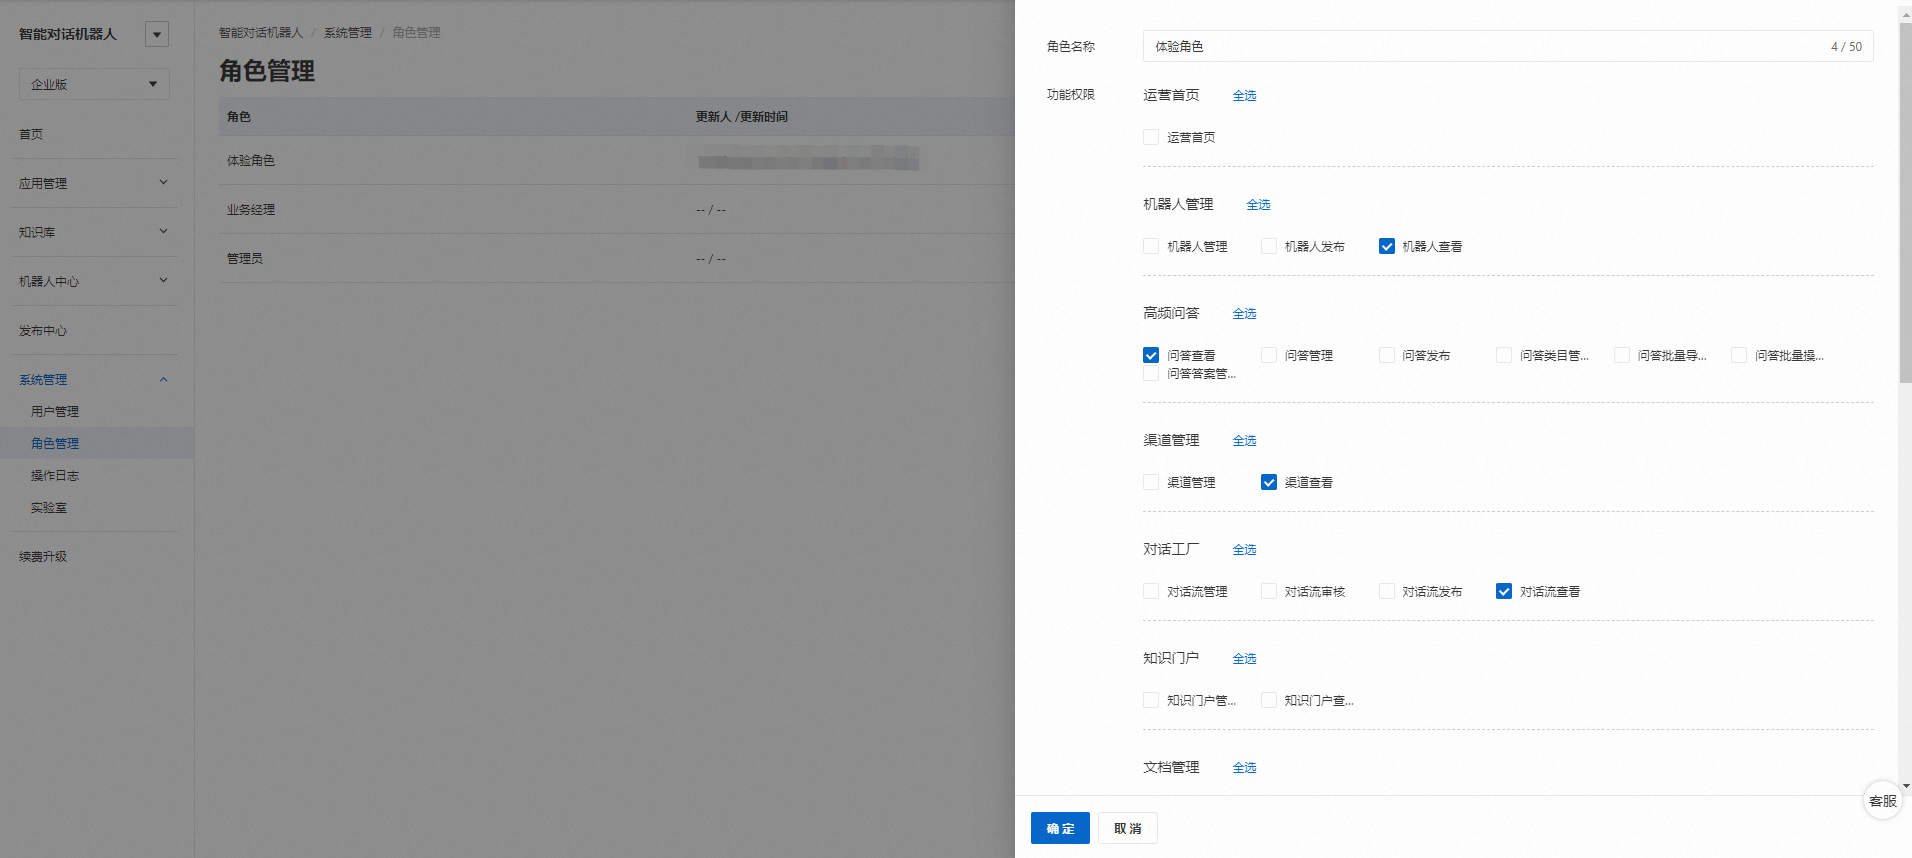The height and width of the screenshot is (858, 1912).
Task: Select all under 知识门户 section
Action: [x=1244, y=658]
